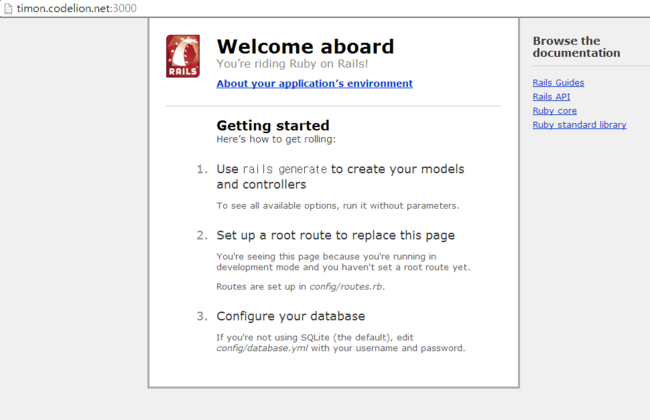Click Set up a root route heading
650x420 pixels.
pos(335,235)
